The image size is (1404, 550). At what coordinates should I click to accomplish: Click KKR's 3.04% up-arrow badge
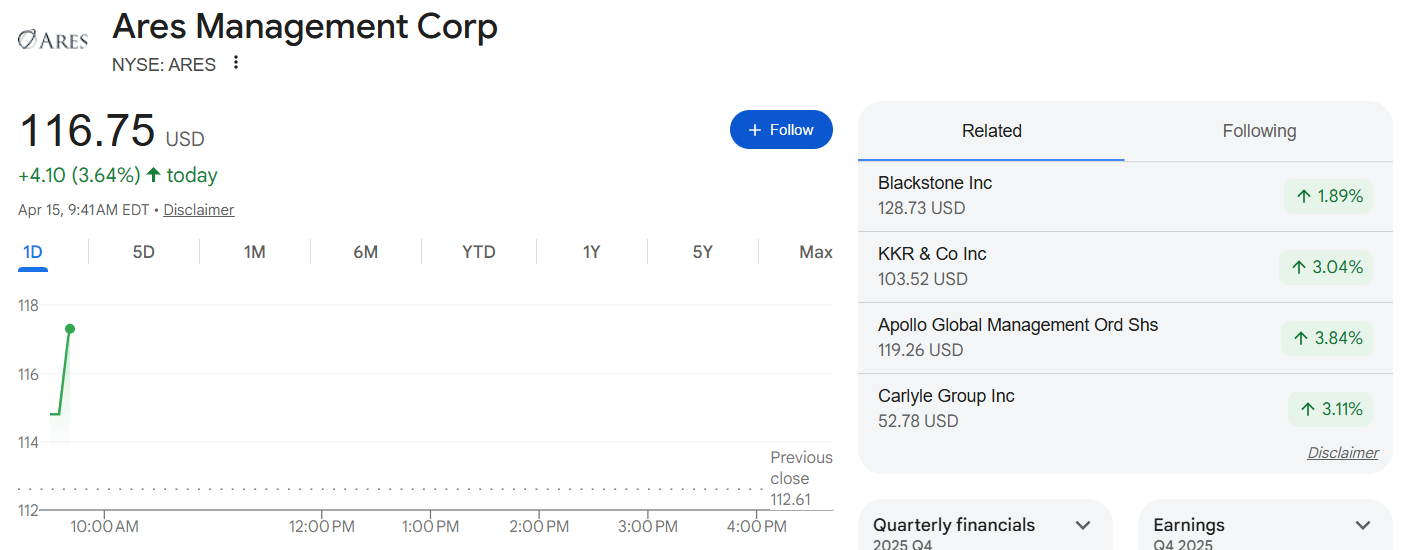tap(1326, 267)
